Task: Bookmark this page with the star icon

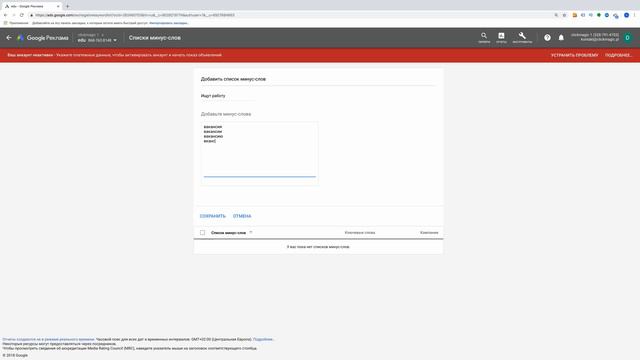Action: click(564, 15)
